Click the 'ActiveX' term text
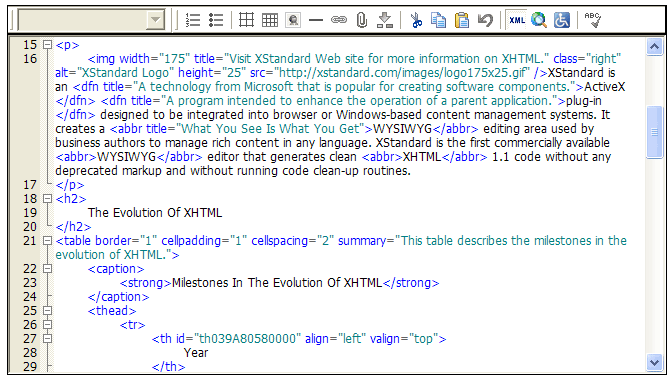Viewport: 672px width, 380px height. pyautogui.click(x=605, y=87)
